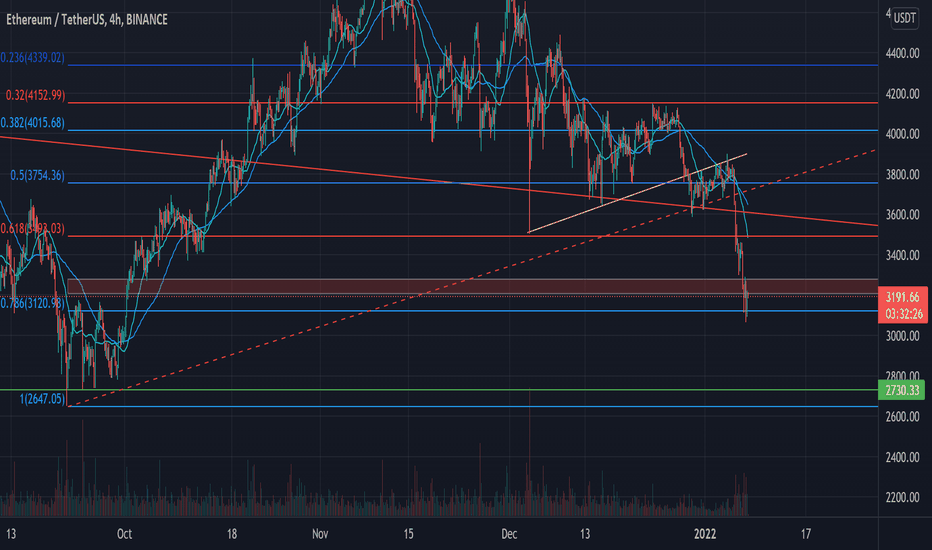Click the Oct date on time axis
Image resolution: width=932 pixels, height=550 pixels.
click(x=124, y=534)
